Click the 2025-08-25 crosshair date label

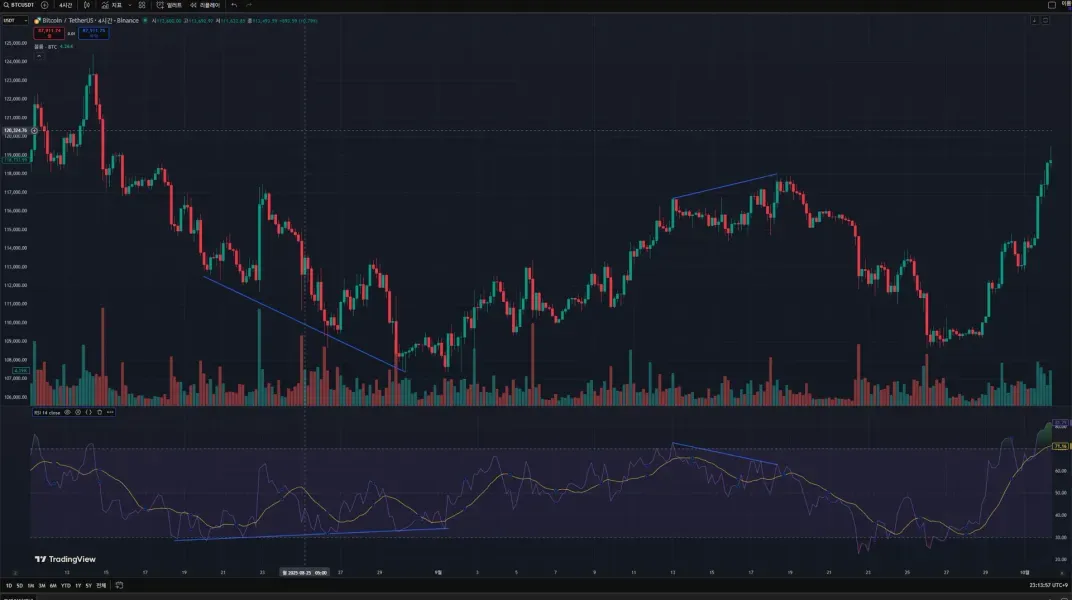coord(305,573)
